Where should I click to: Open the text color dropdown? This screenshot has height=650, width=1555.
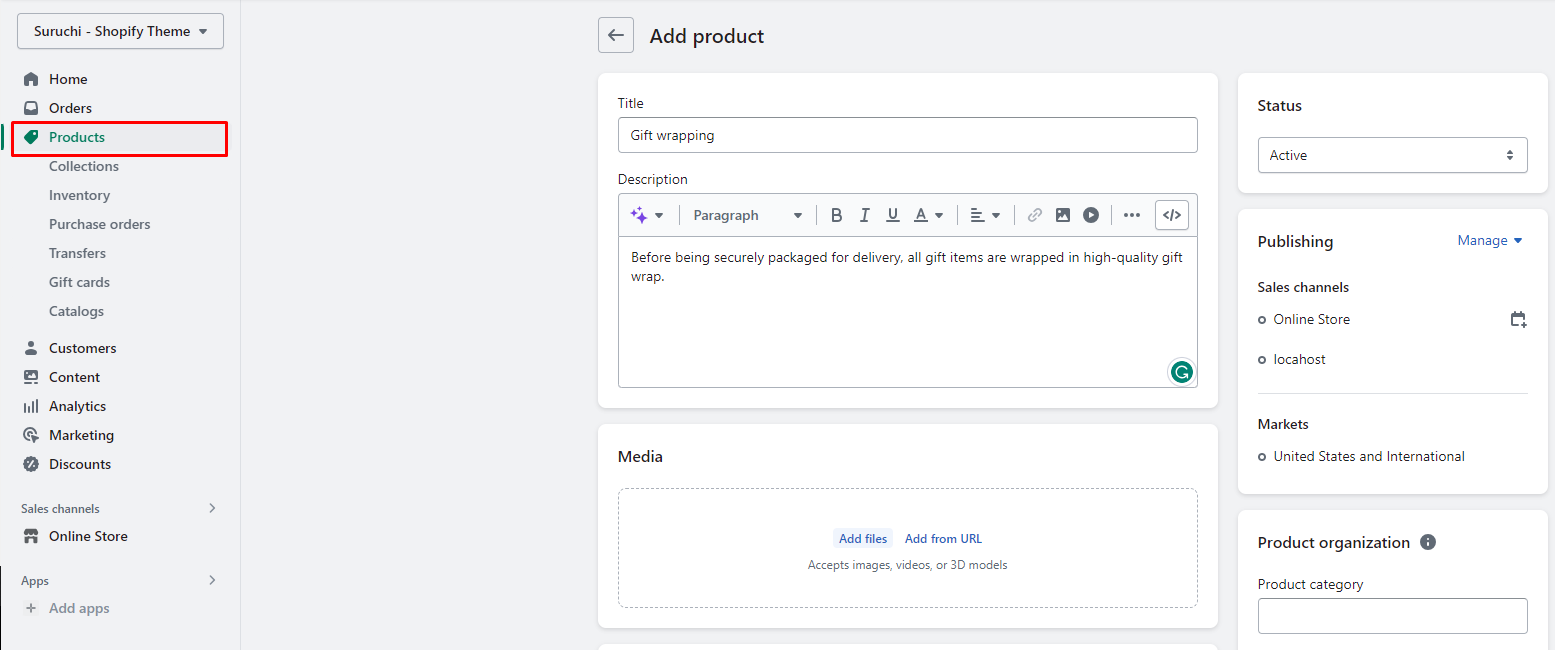(928, 215)
